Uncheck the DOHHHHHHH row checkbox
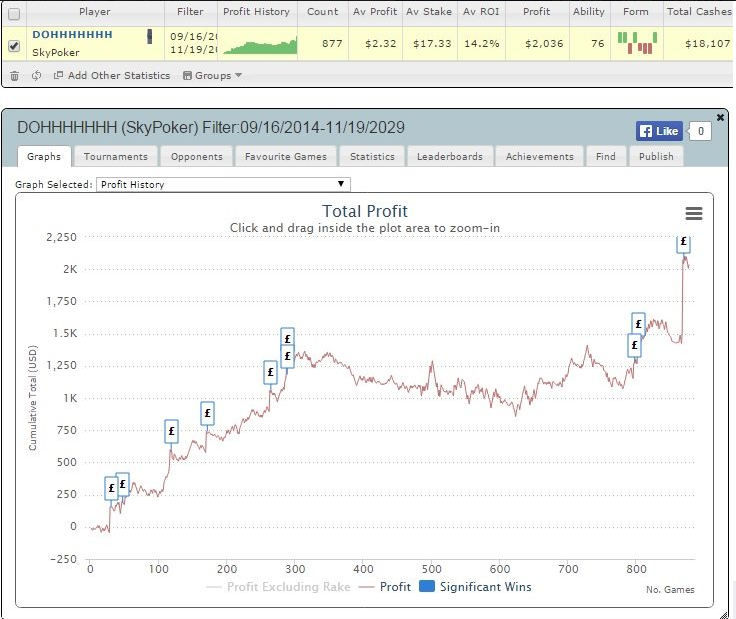This screenshot has height=619, width=736. [x=14, y=46]
